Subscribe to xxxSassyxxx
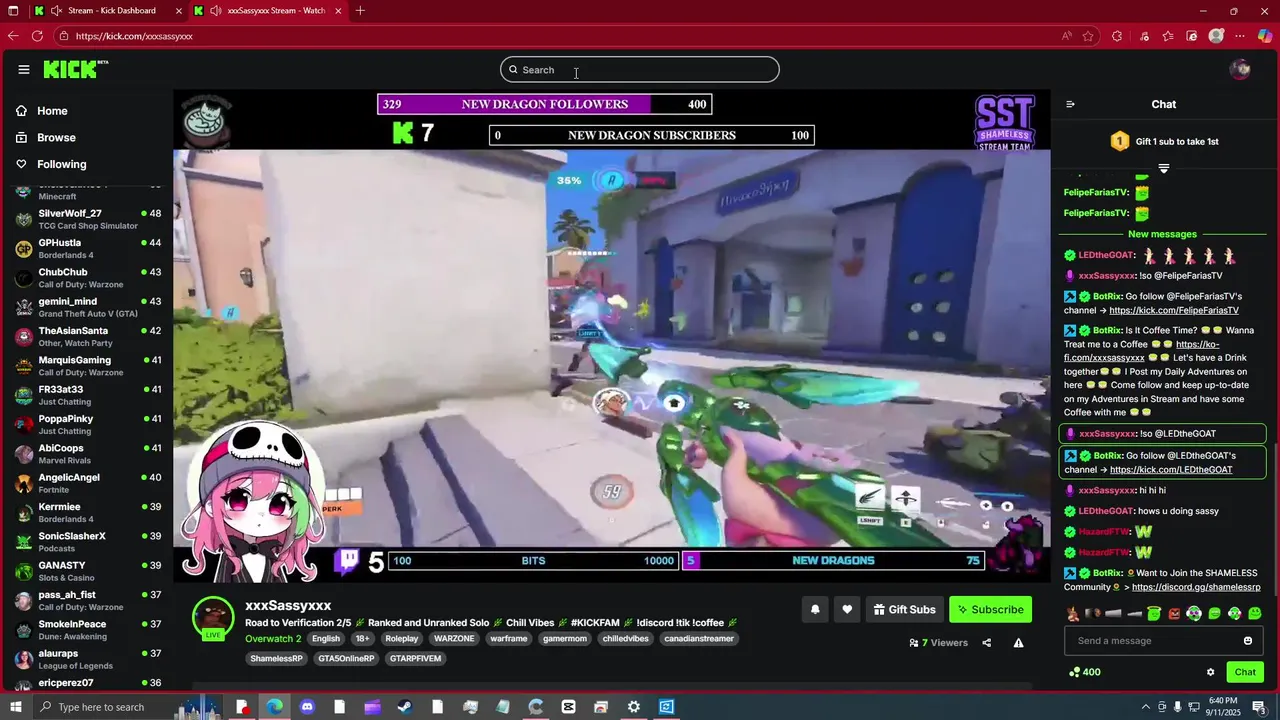 click(x=990, y=609)
